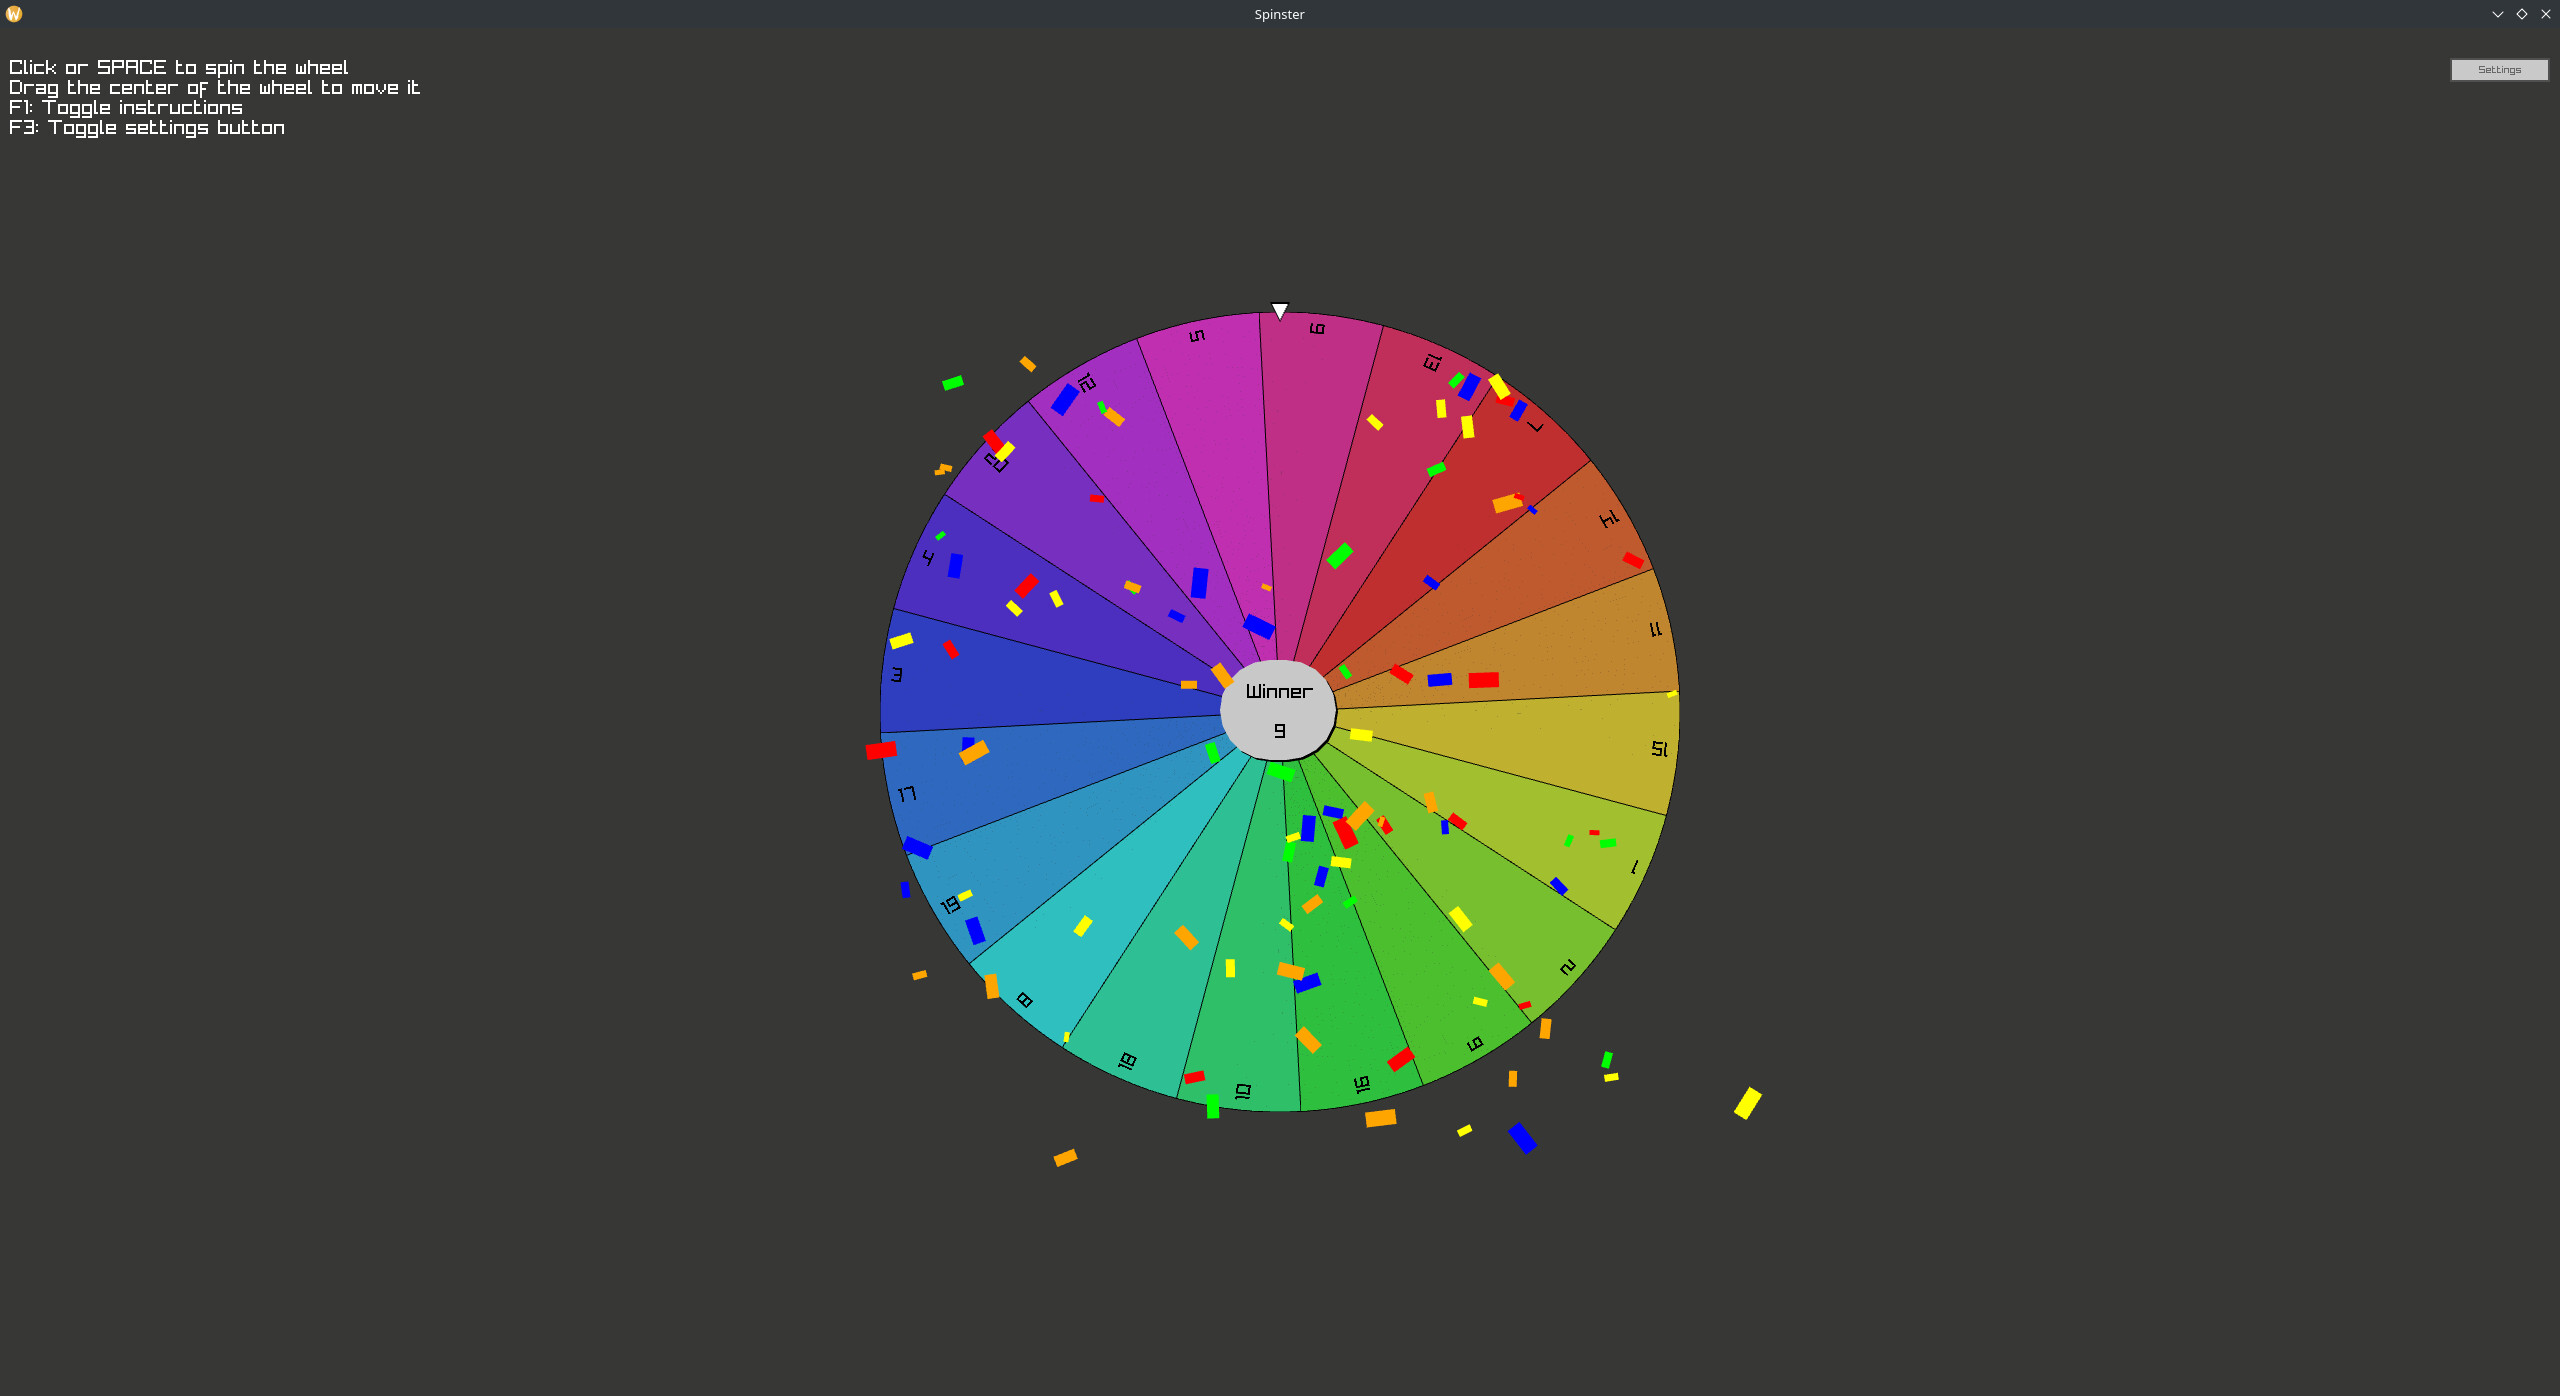This screenshot has height=1396, width=2560.
Task: Click the diamond maximize icon in titlebar
Action: 2521,14
